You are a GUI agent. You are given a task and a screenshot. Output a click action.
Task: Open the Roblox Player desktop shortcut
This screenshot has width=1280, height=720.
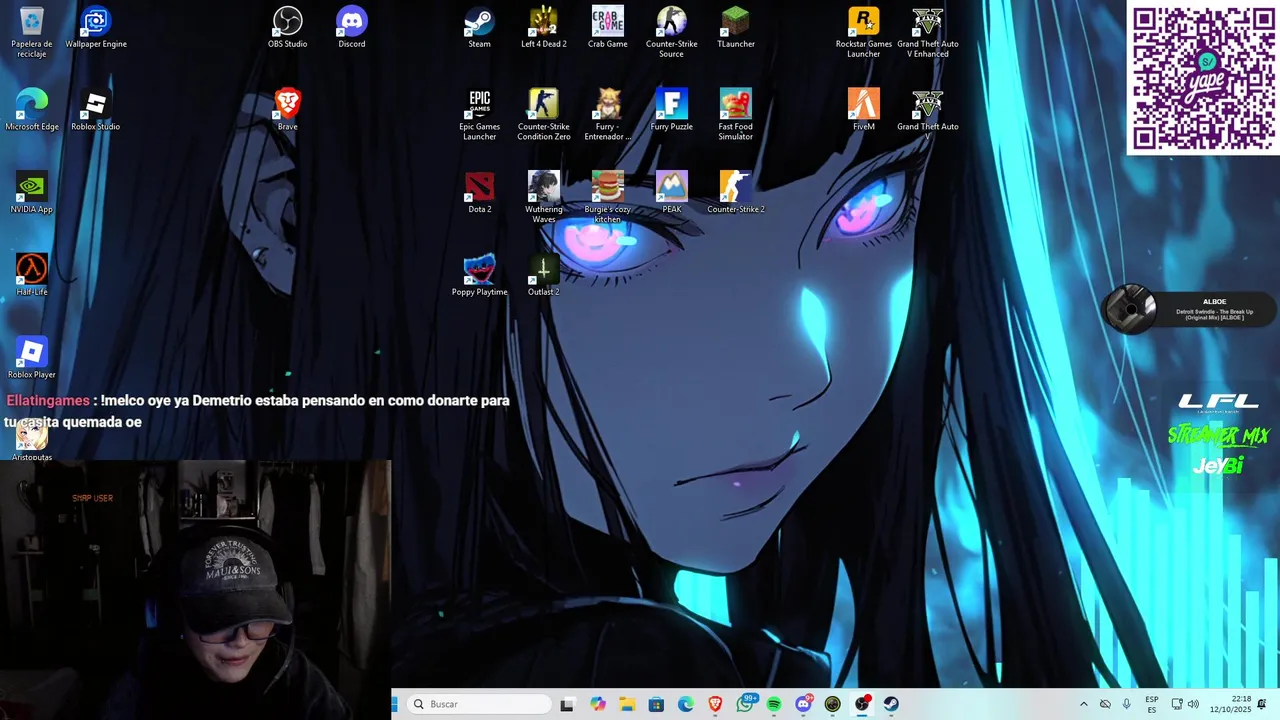(32, 358)
